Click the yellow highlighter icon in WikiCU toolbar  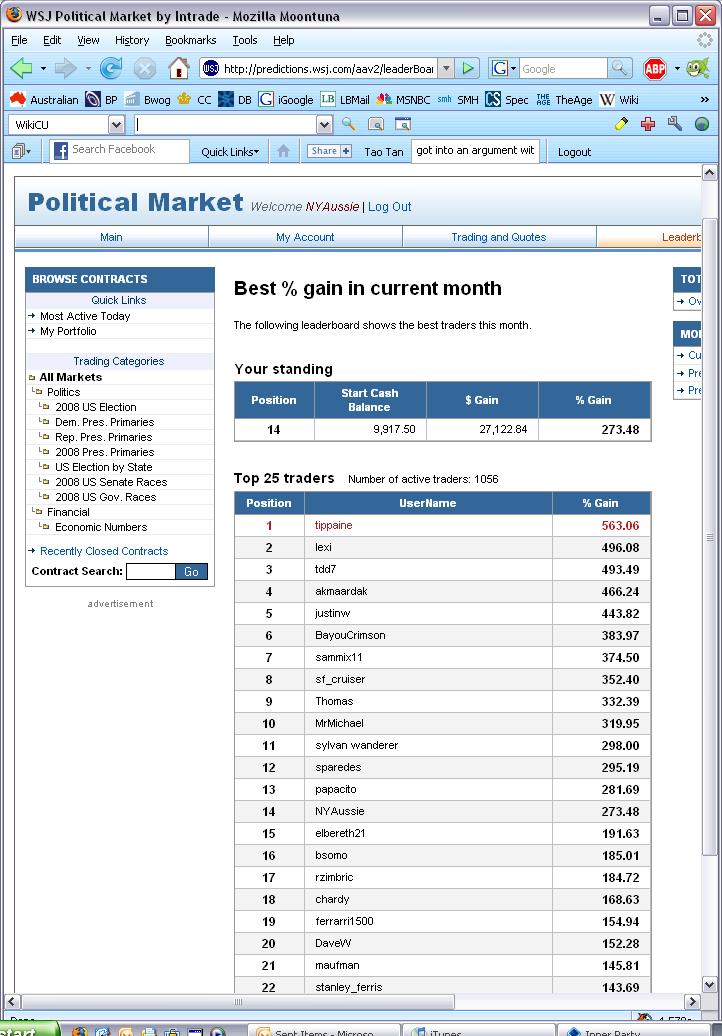[621, 124]
